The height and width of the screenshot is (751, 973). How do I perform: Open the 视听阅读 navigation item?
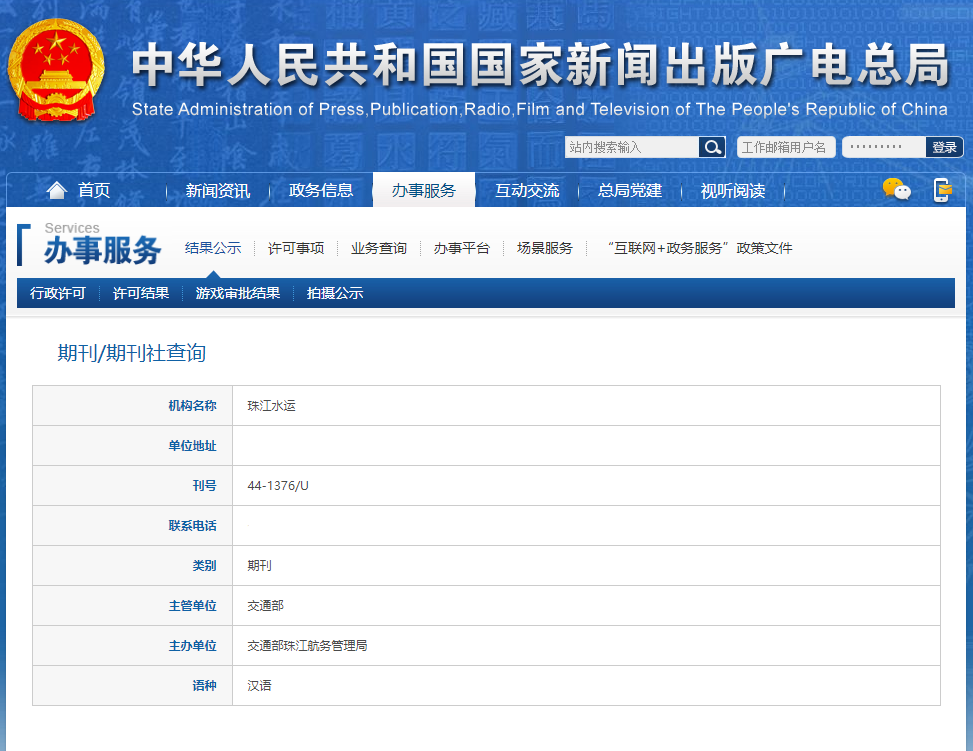(733, 191)
